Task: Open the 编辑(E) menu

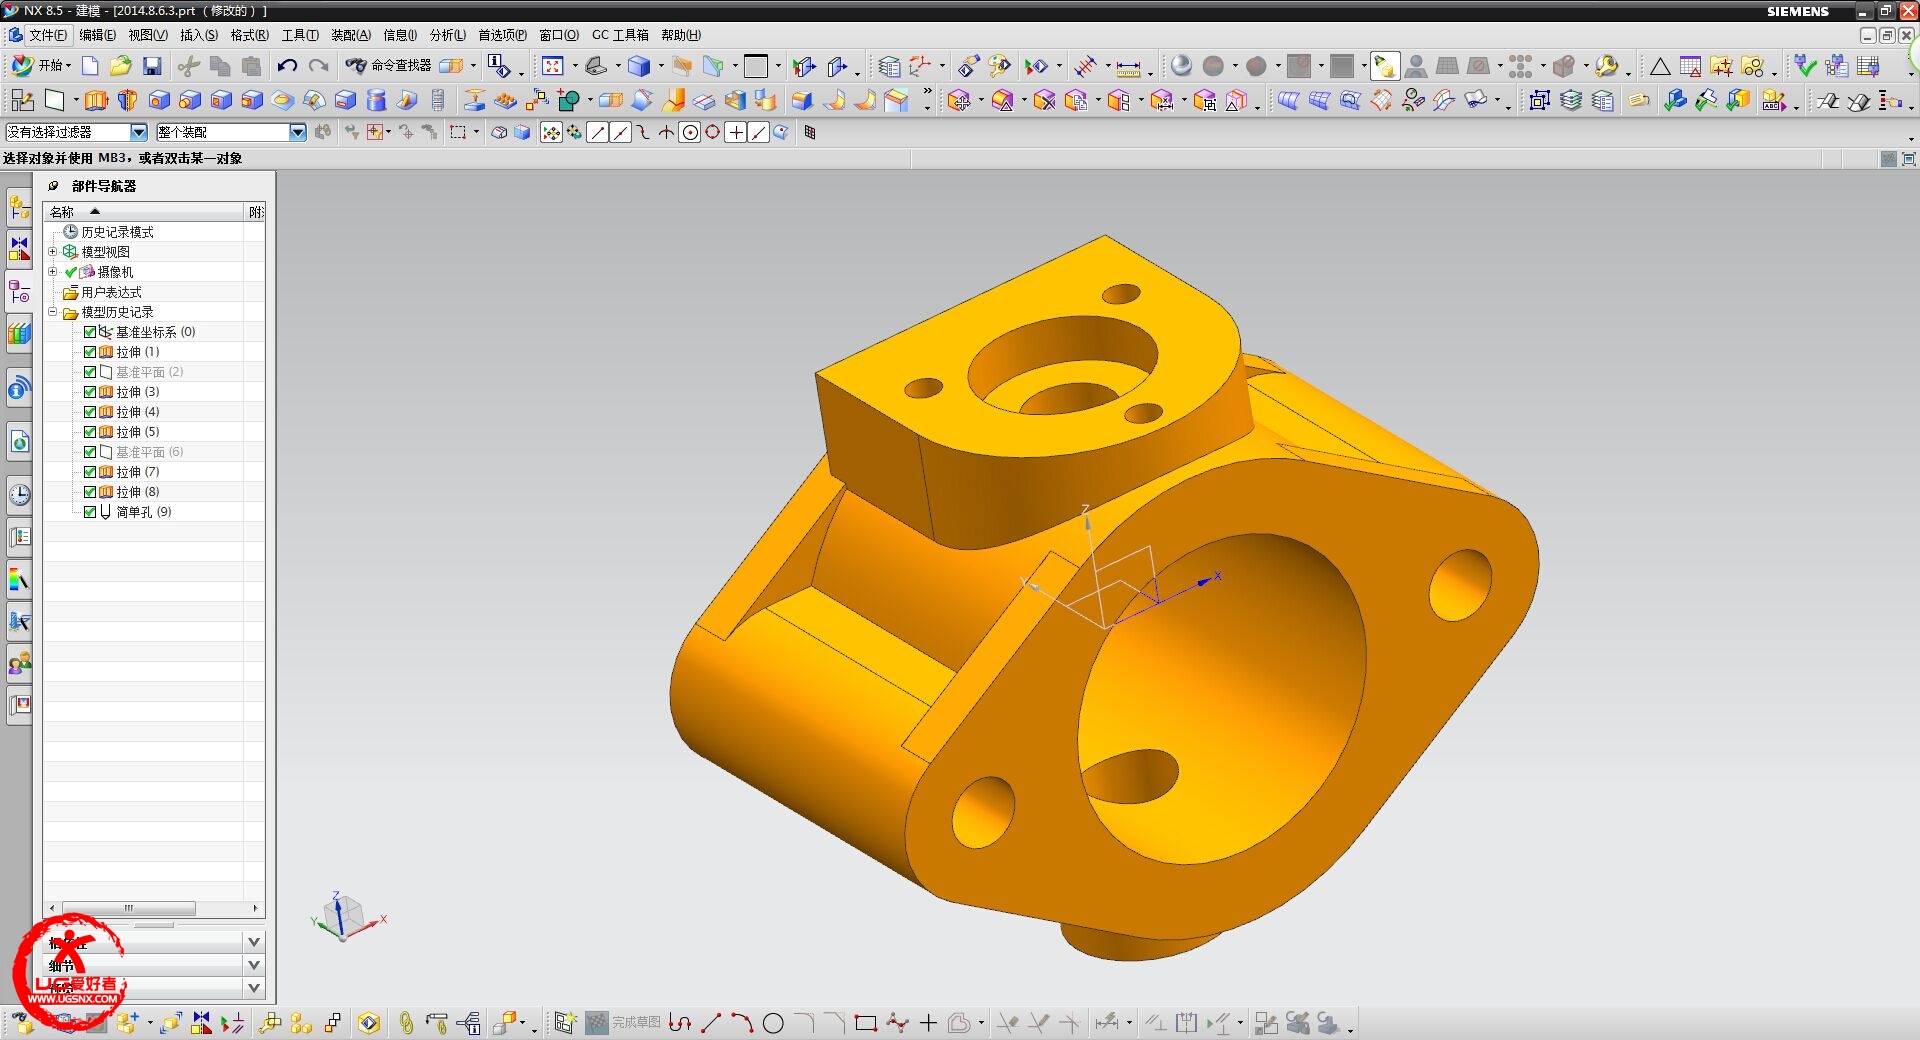Action: pos(97,35)
